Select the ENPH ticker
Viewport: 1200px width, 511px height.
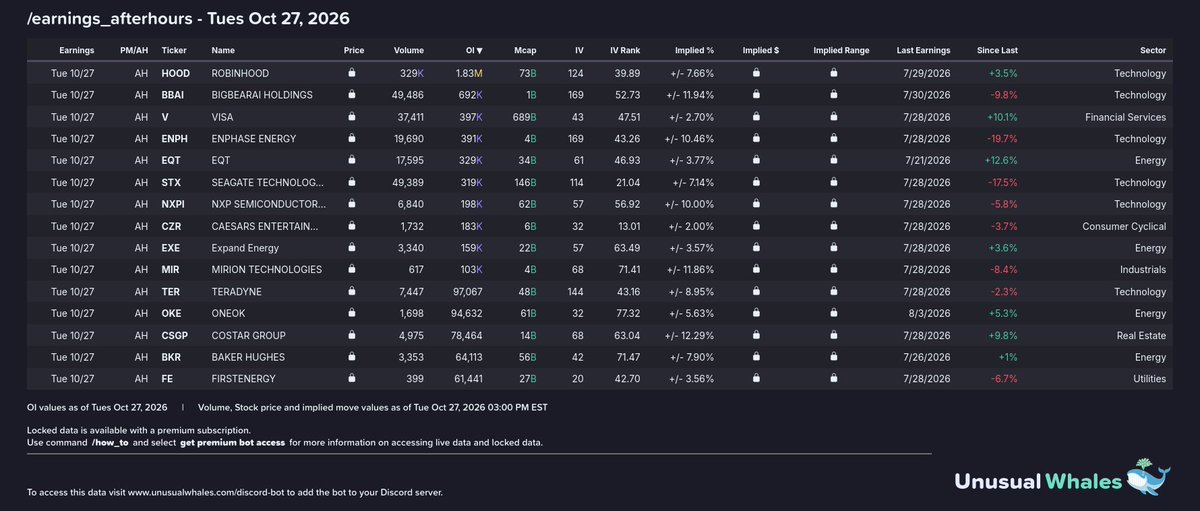(x=175, y=139)
